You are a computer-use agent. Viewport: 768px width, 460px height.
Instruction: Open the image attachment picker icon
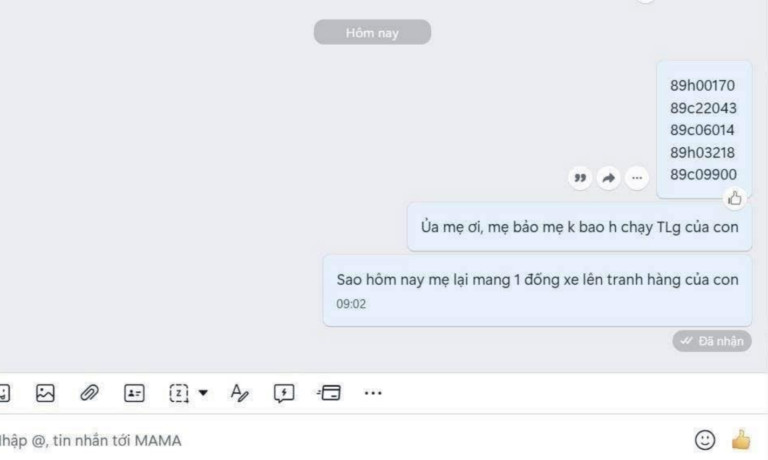click(x=45, y=393)
